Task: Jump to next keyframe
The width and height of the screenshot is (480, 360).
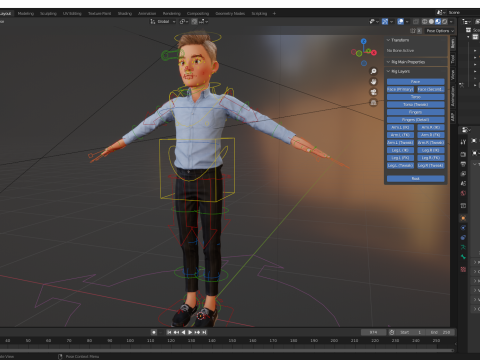Action: [197, 332]
